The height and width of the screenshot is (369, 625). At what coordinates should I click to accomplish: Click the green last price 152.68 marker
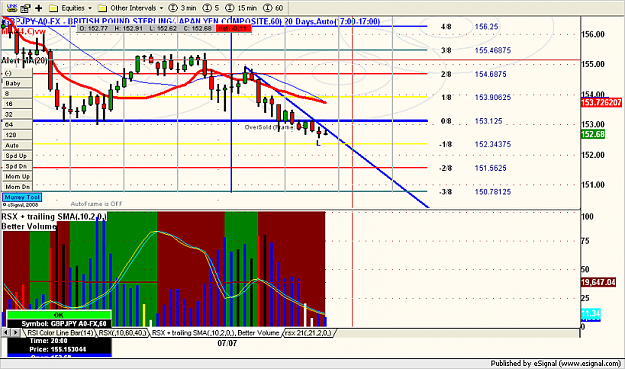(593, 134)
